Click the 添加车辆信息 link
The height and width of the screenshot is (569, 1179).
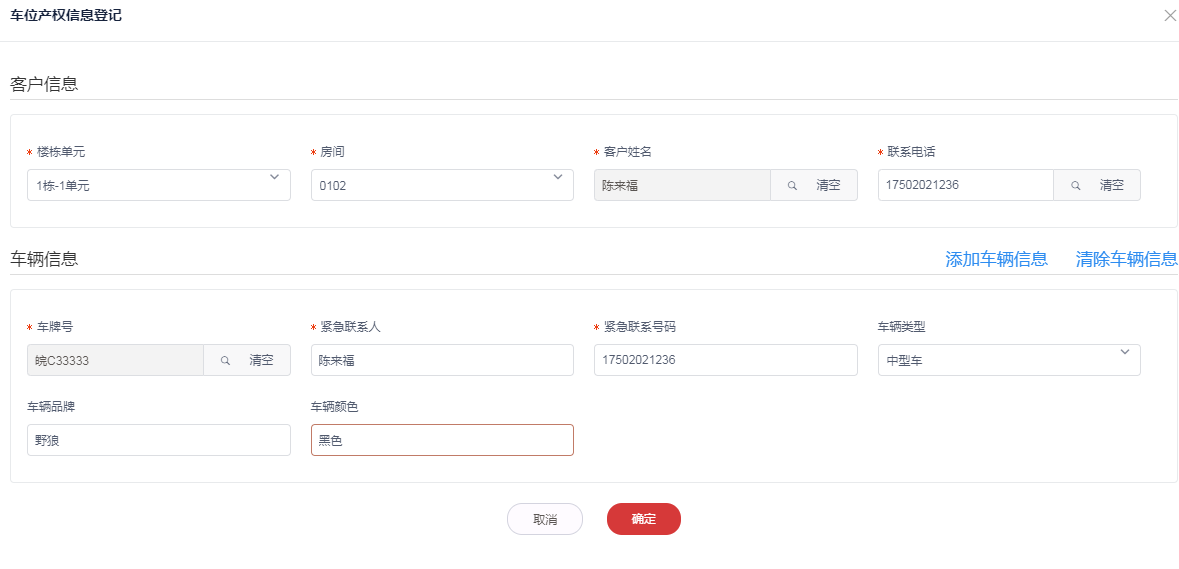click(x=996, y=259)
